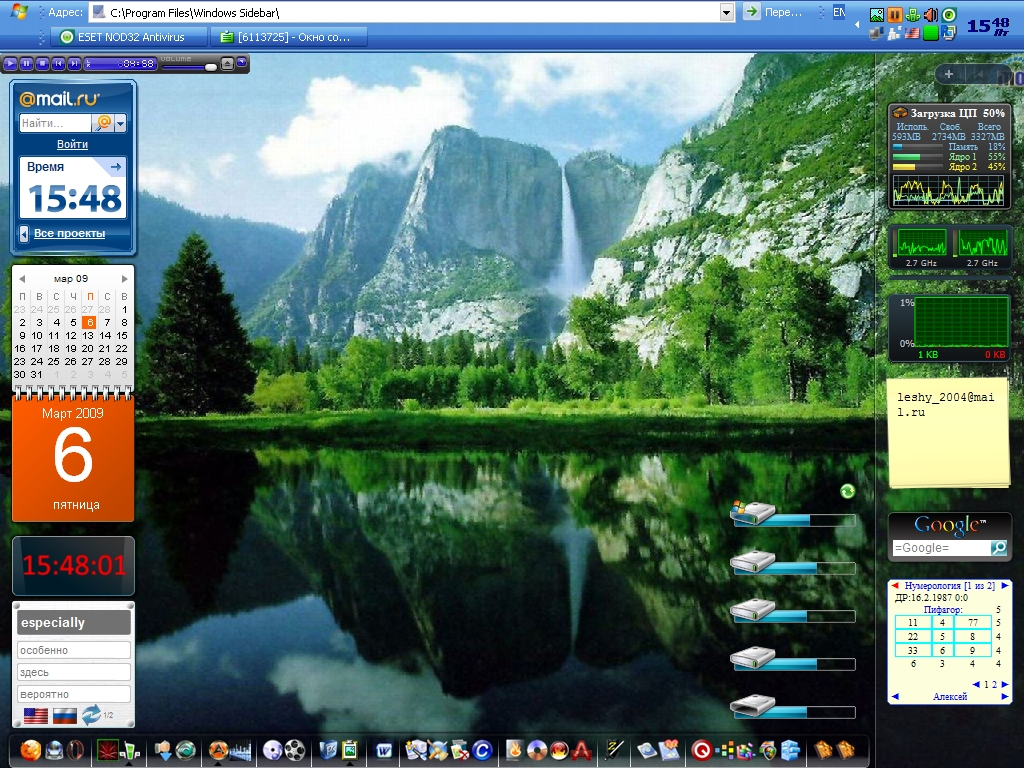Switch to ESET NOD32 Antivirus taskbar item

129,37
